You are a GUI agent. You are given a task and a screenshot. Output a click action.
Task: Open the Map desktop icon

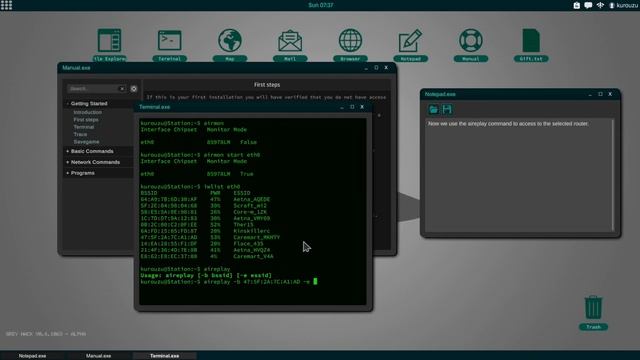point(230,45)
